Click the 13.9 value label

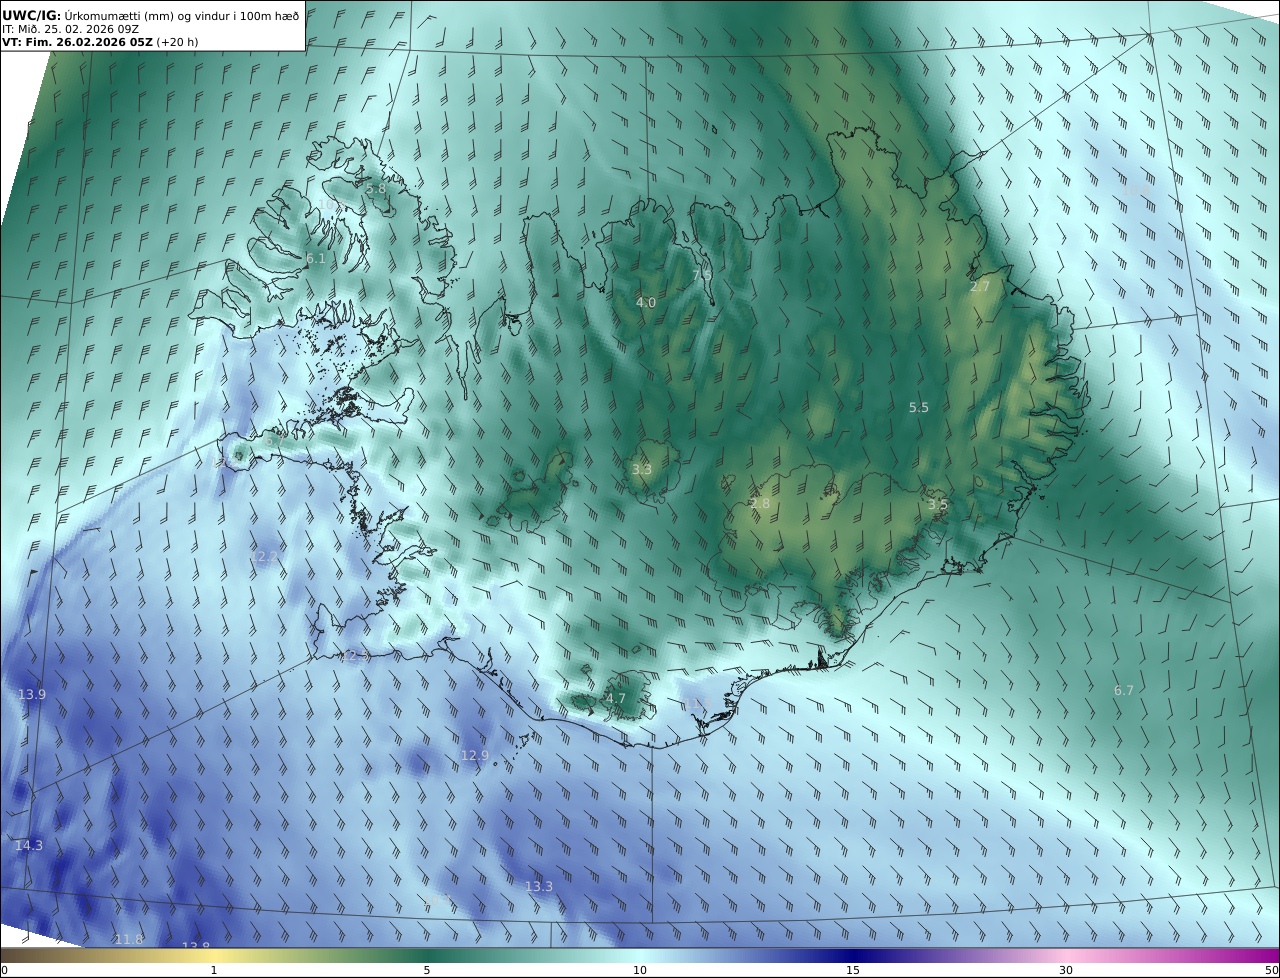click(x=32, y=694)
